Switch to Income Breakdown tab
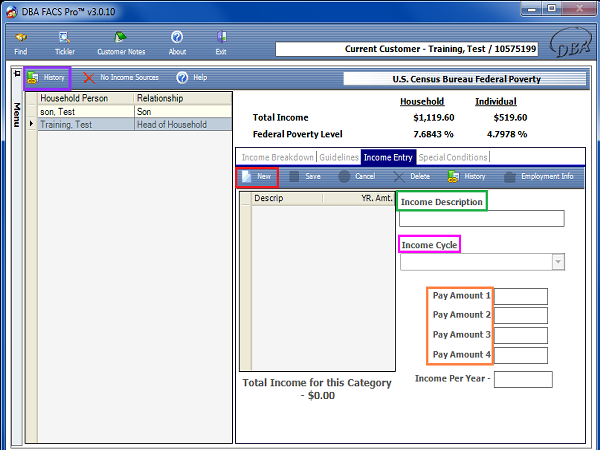The width and height of the screenshot is (600, 450). click(x=277, y=157)
